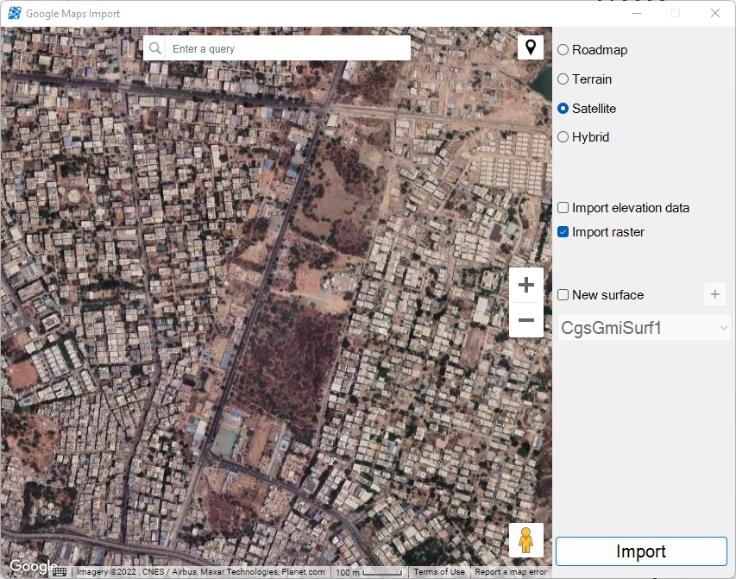Image resolution: width=736 pixels, height=579 pixels.
Task: Zoom out with the minus button
Action: coord(526,321)
